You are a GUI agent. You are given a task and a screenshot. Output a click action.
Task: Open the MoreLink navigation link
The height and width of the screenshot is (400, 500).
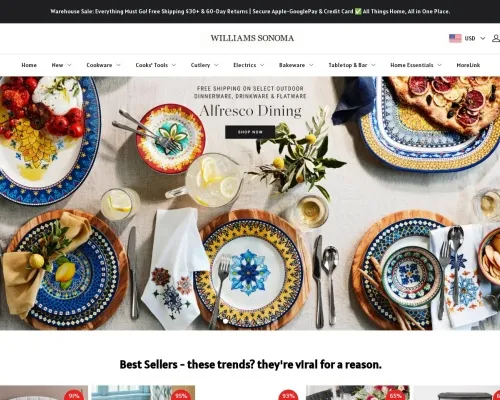[x=468, y=65]
